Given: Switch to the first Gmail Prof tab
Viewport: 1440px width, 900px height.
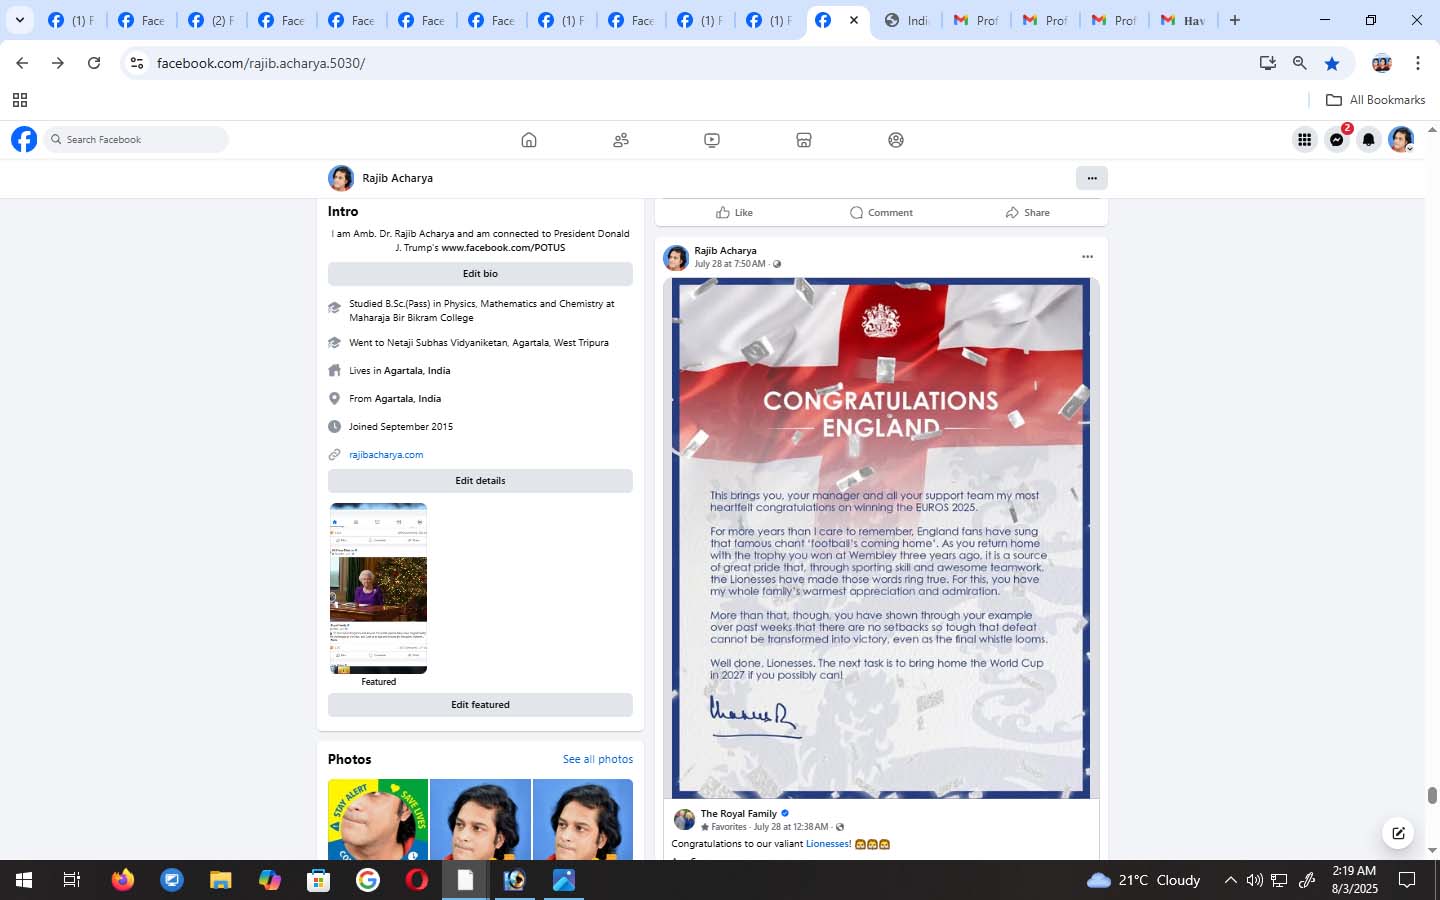Looking at the screenshot, I should (x=977, y=20).
